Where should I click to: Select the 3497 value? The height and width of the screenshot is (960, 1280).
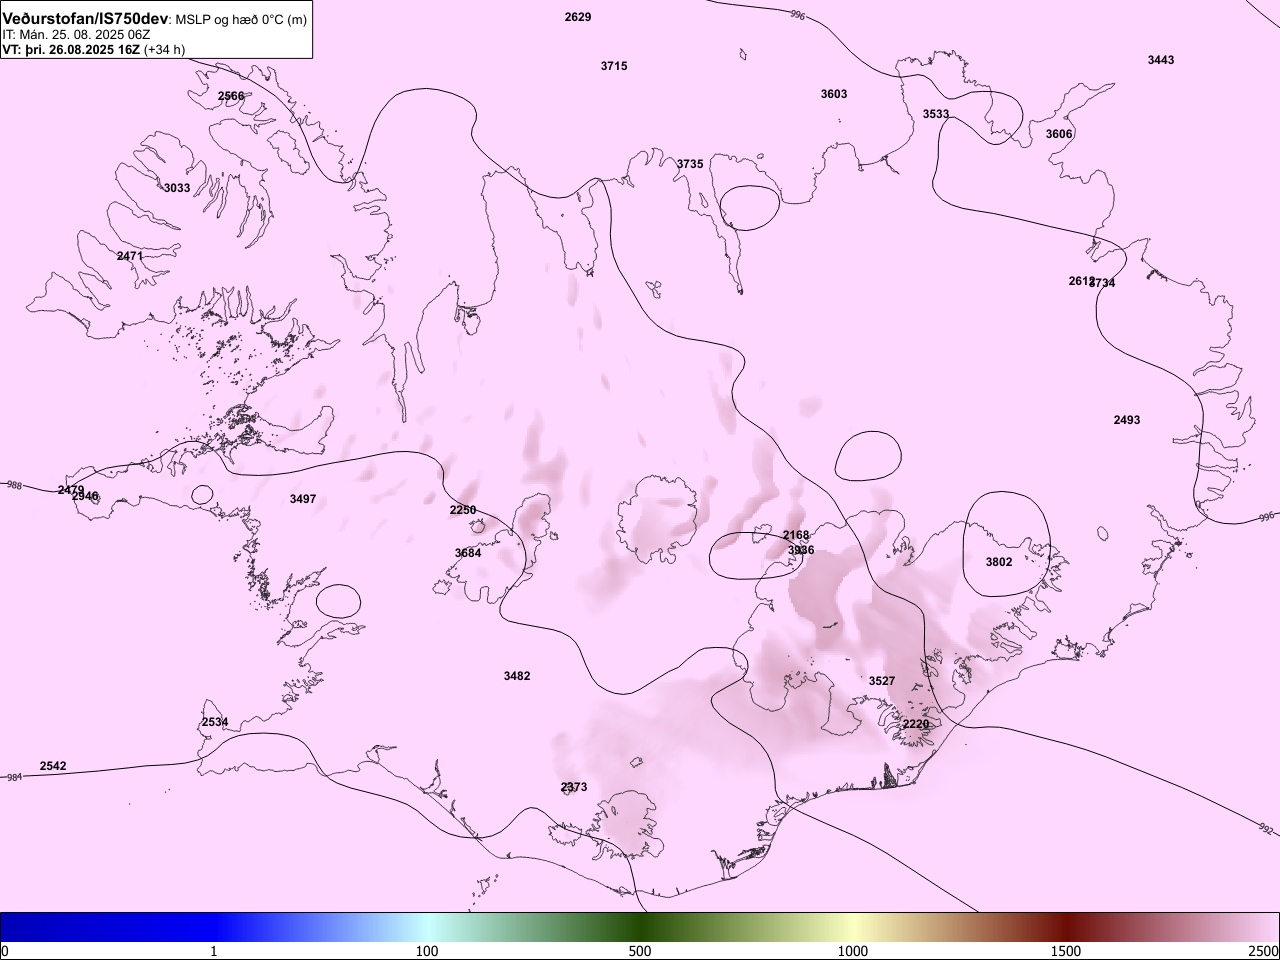[x=303, y=499]
